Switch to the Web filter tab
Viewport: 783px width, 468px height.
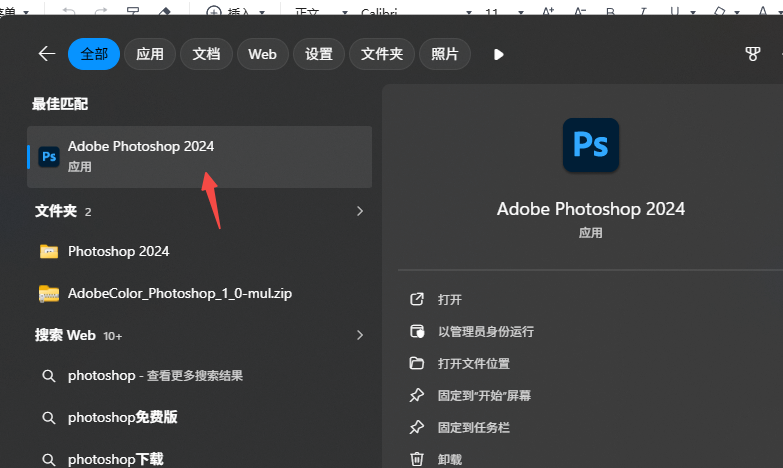coord(263,54)
